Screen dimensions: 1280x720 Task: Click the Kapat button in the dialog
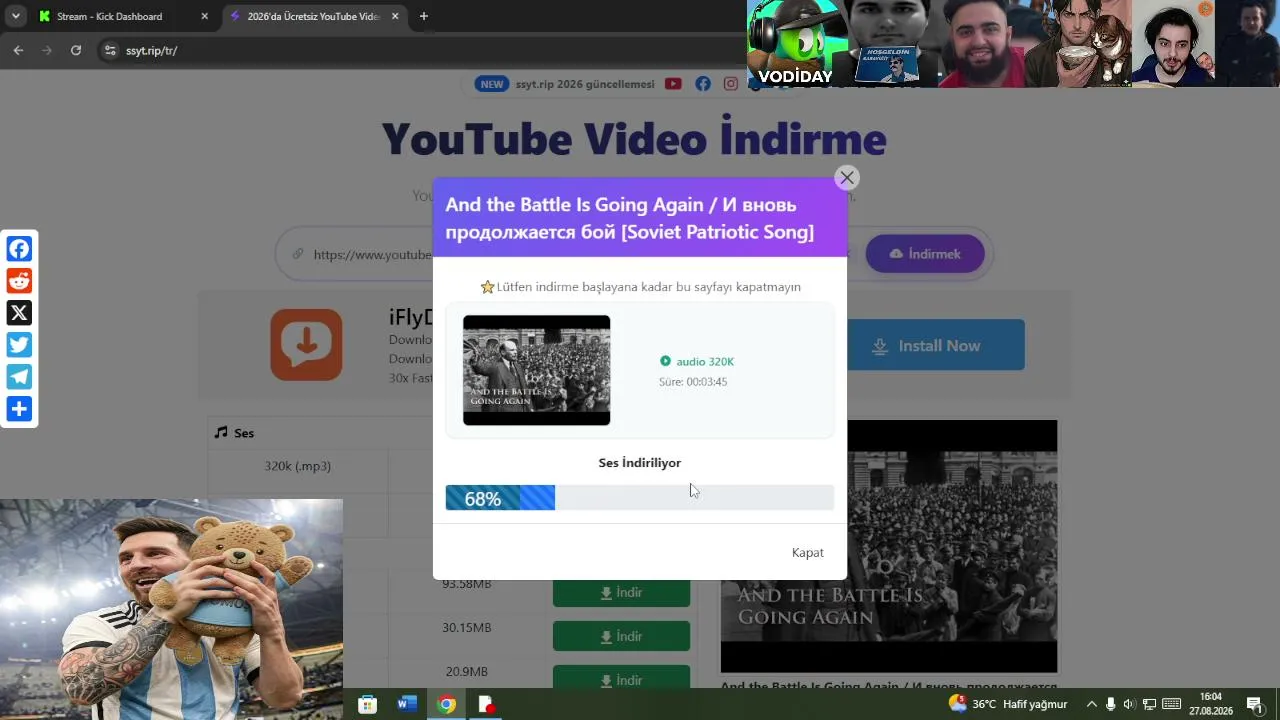(x=808, y=553)
